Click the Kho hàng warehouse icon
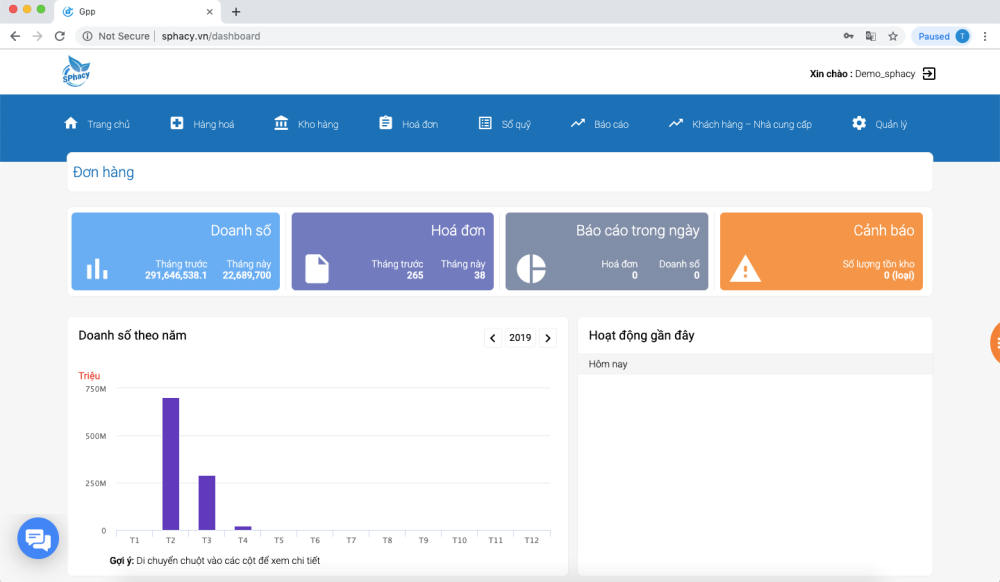Screen dimensions: 1000x582 pyautogui.click(x=281, y=123)
